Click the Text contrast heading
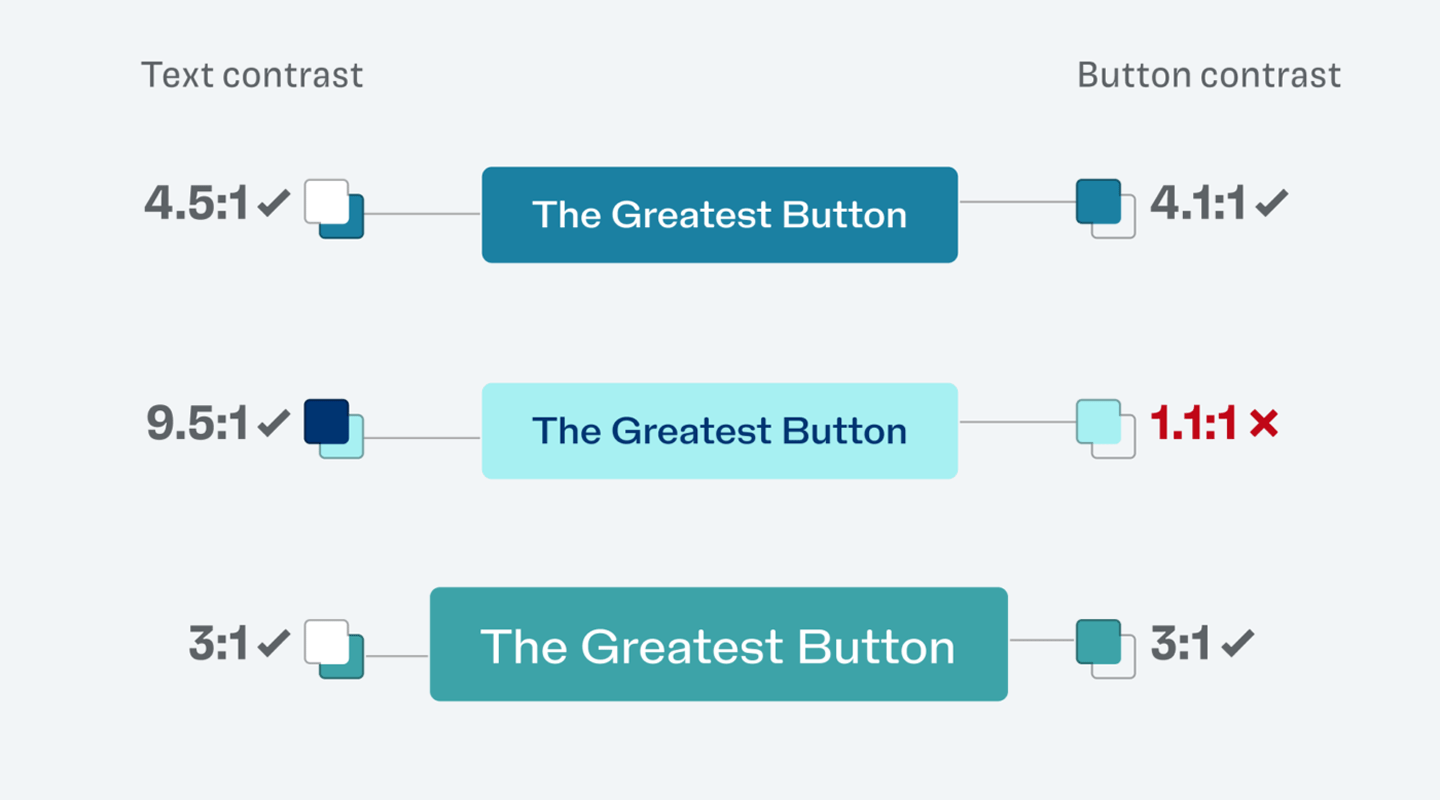Viewport: 1440px width, 800px height. coord(252,76)
